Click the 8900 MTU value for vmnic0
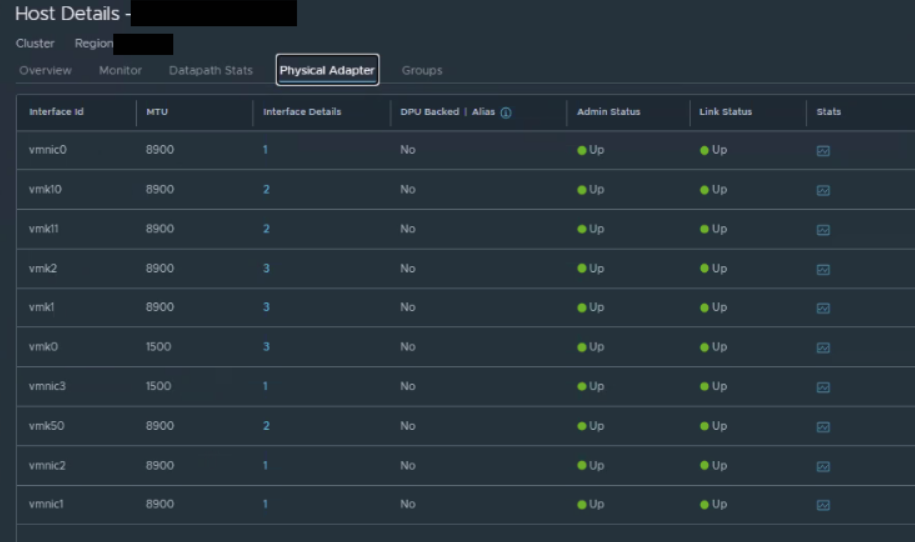The width and height of the screenshot is (915, 542). (160, 150)
